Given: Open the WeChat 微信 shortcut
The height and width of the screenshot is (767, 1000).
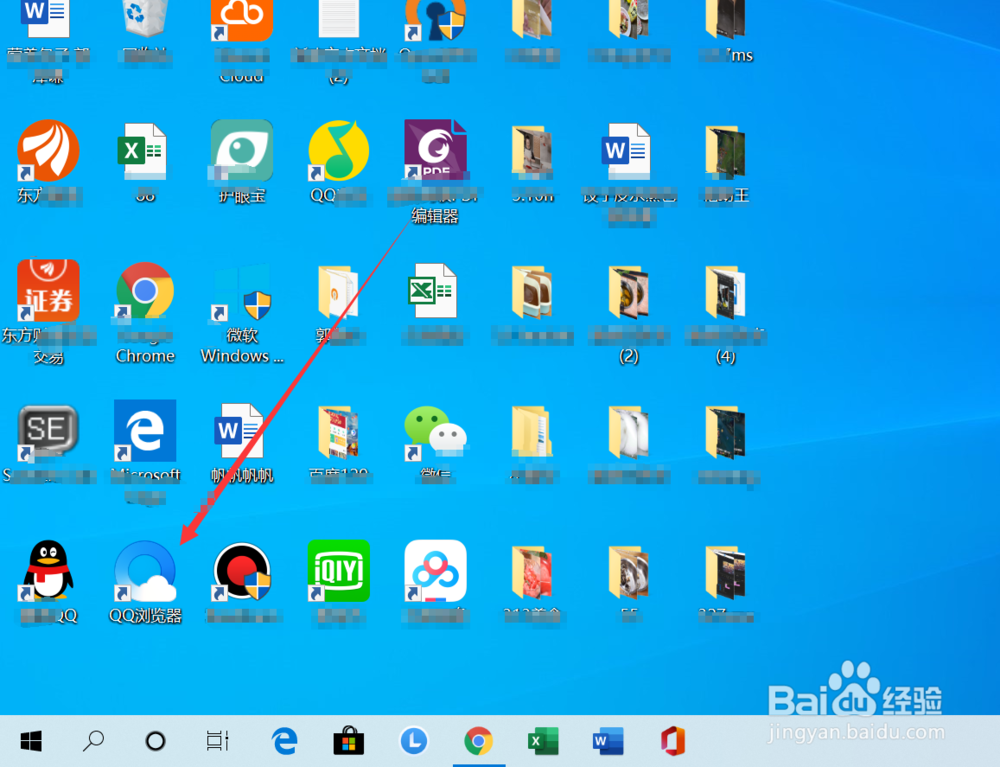Looking at the screenshot, I should [435, 432].
